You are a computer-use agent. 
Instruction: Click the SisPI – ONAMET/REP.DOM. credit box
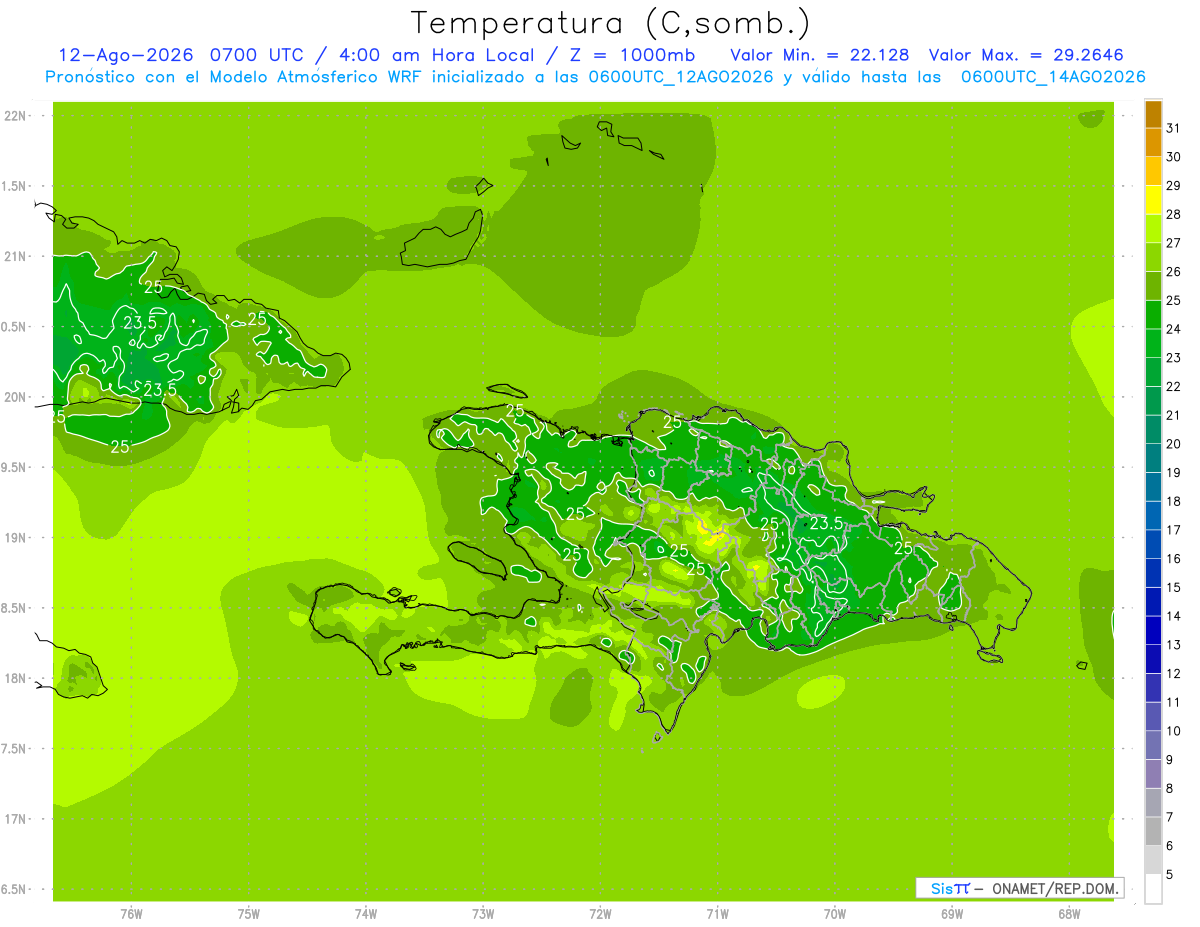tap(1019, 888)
